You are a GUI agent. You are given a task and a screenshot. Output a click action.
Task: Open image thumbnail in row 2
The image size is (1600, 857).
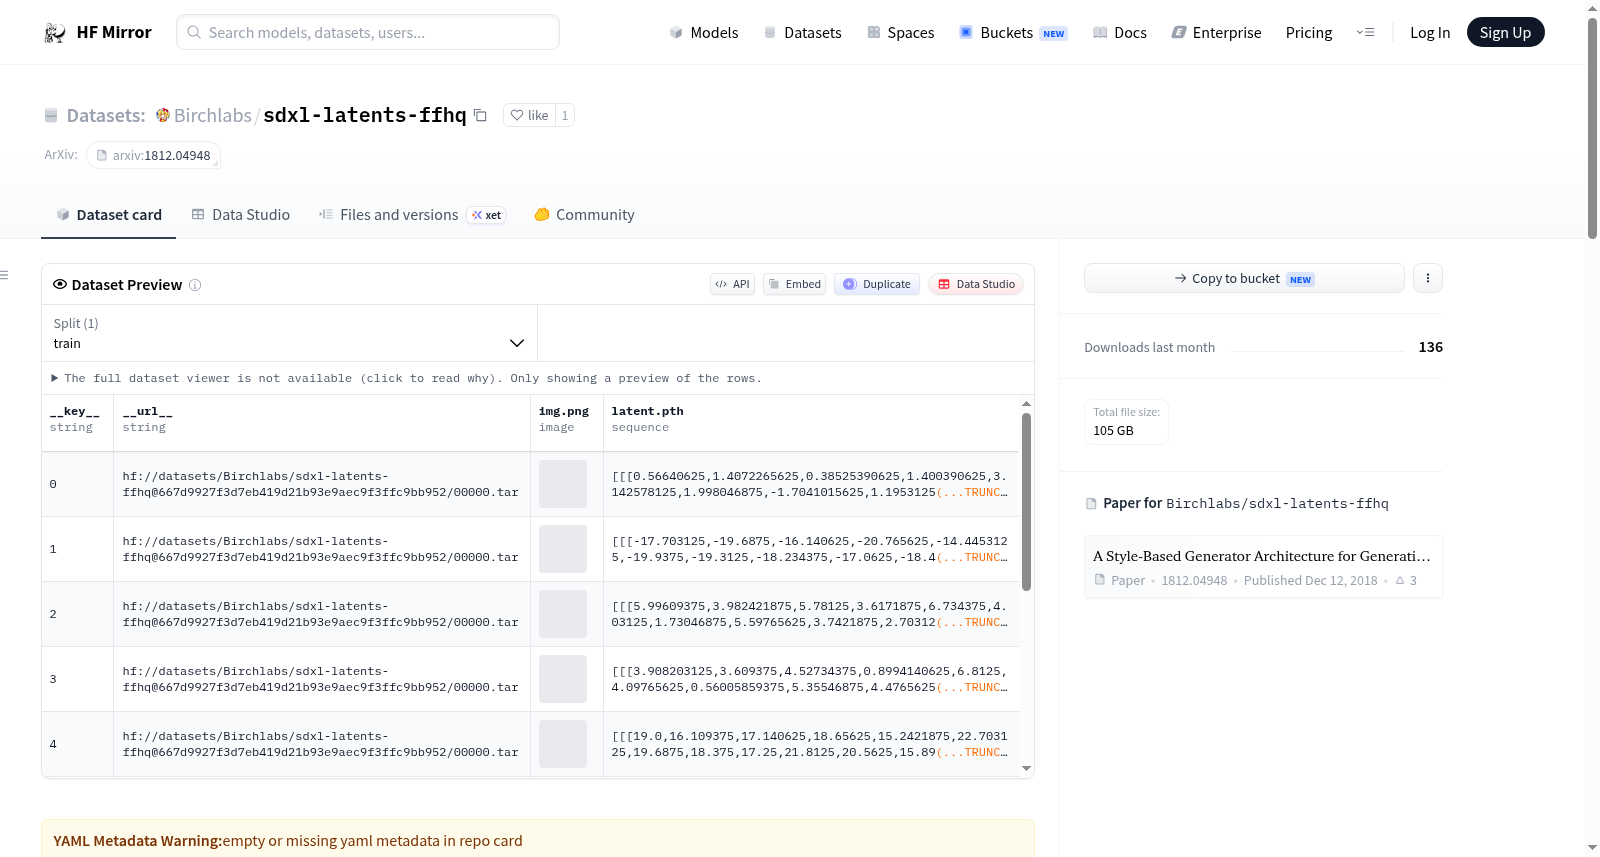pyautogui.click(x=563, y=614)
